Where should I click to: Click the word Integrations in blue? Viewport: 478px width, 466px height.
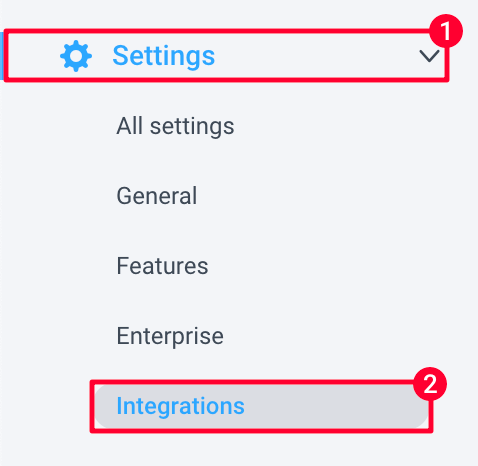pos(180,406)
